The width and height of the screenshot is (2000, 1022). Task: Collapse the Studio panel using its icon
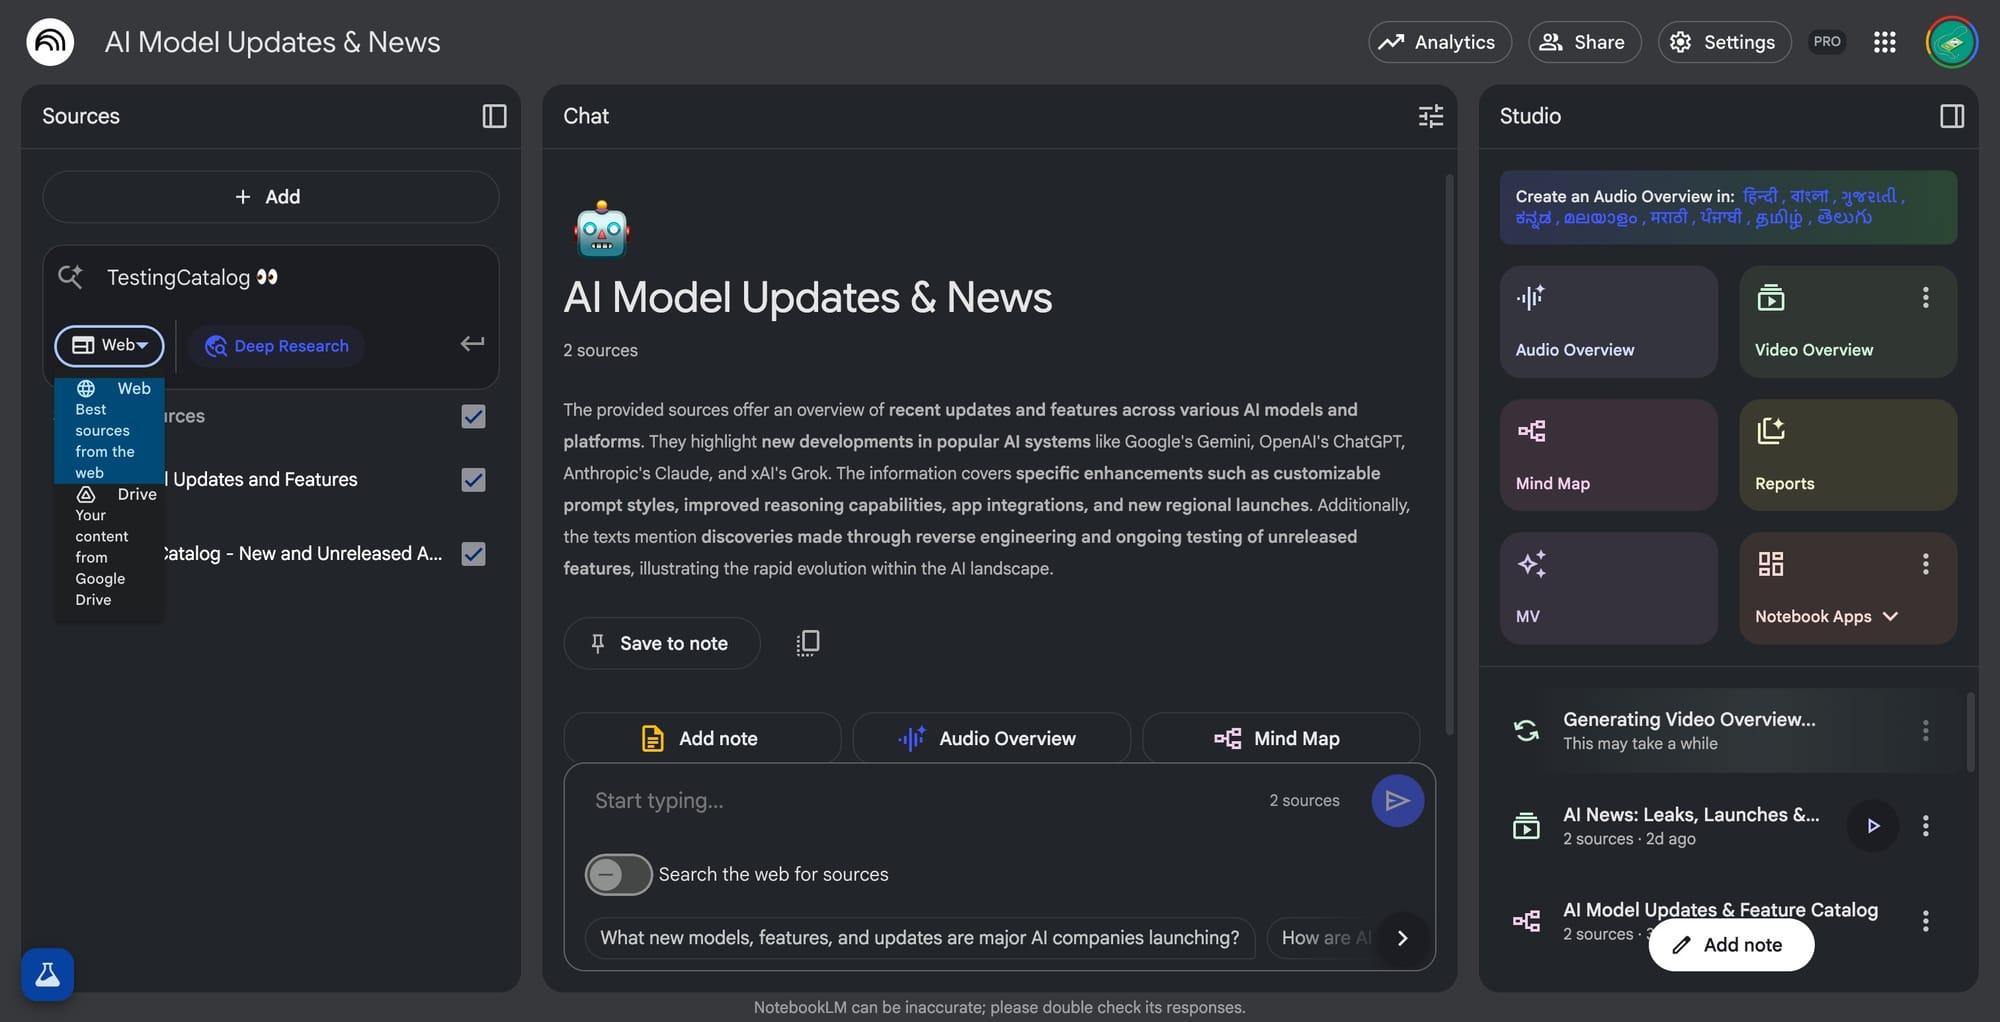1951,116
